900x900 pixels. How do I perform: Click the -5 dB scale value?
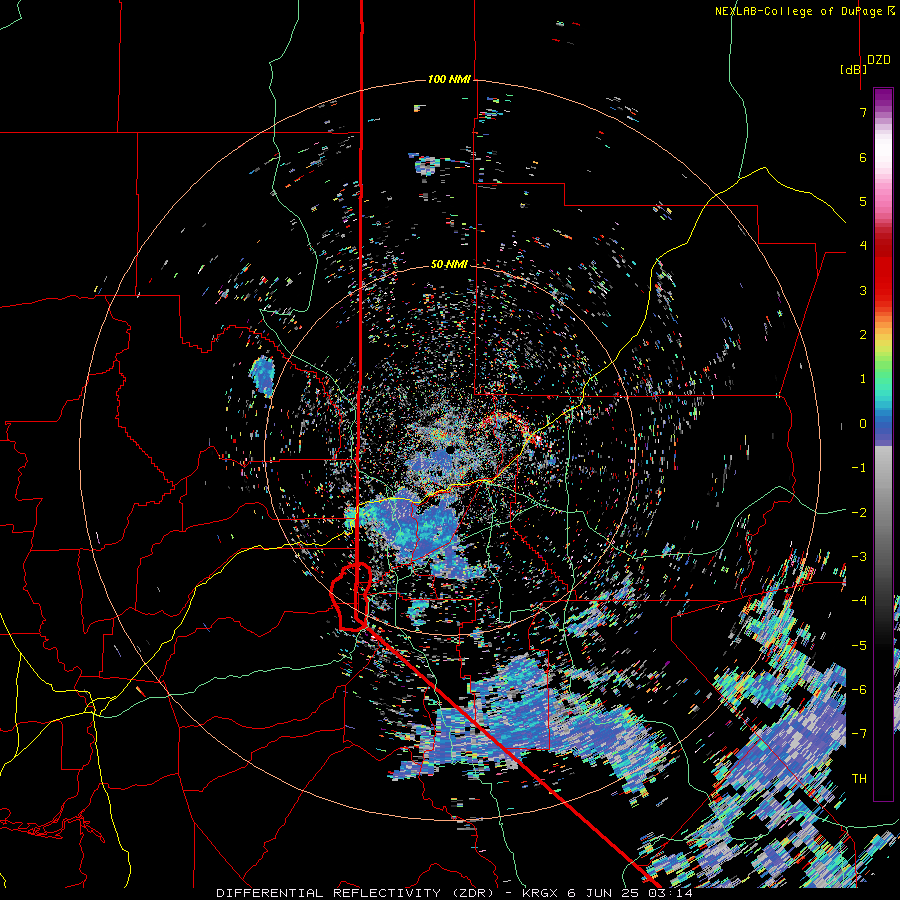(859, 645)
